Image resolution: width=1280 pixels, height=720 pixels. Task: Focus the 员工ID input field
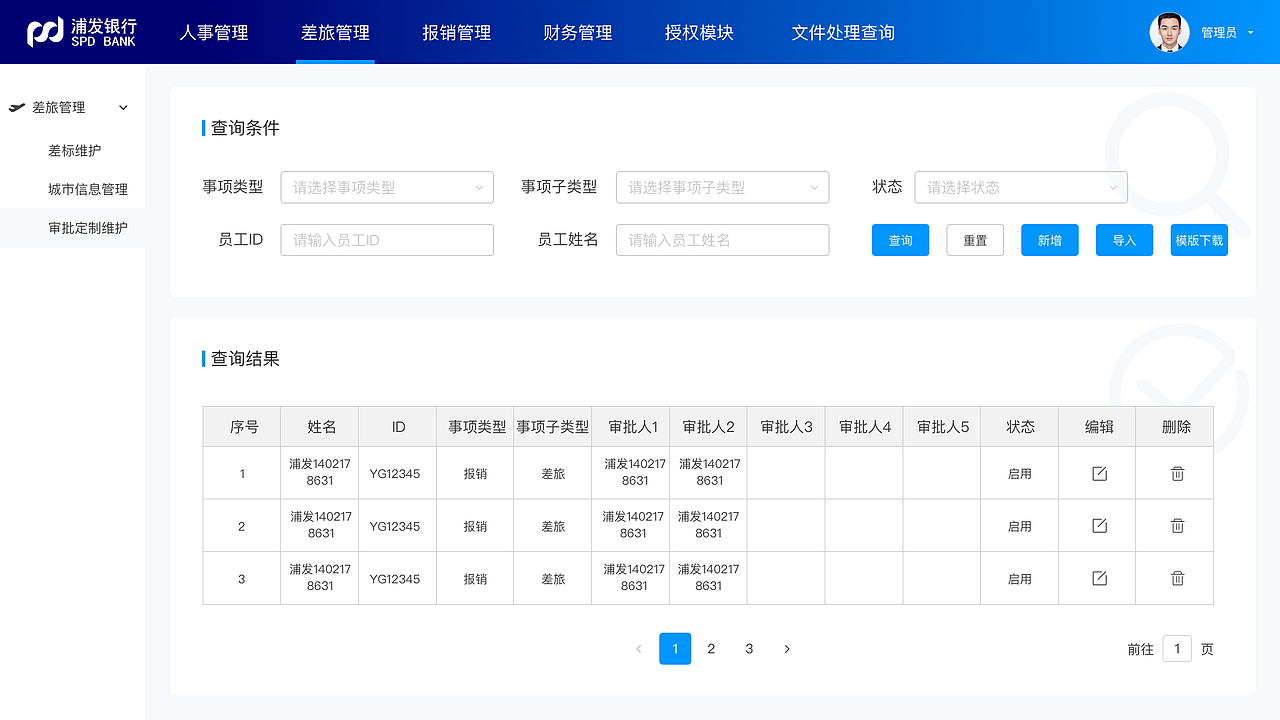[387, 240]
